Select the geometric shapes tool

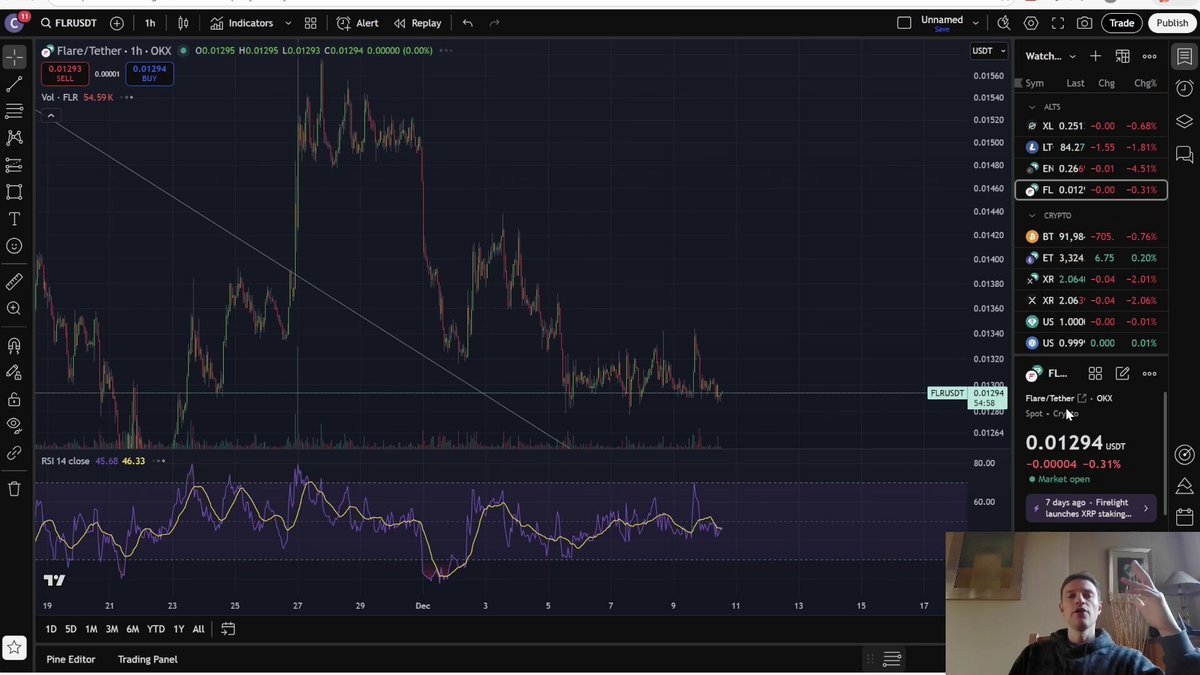[x=14, y=192]
